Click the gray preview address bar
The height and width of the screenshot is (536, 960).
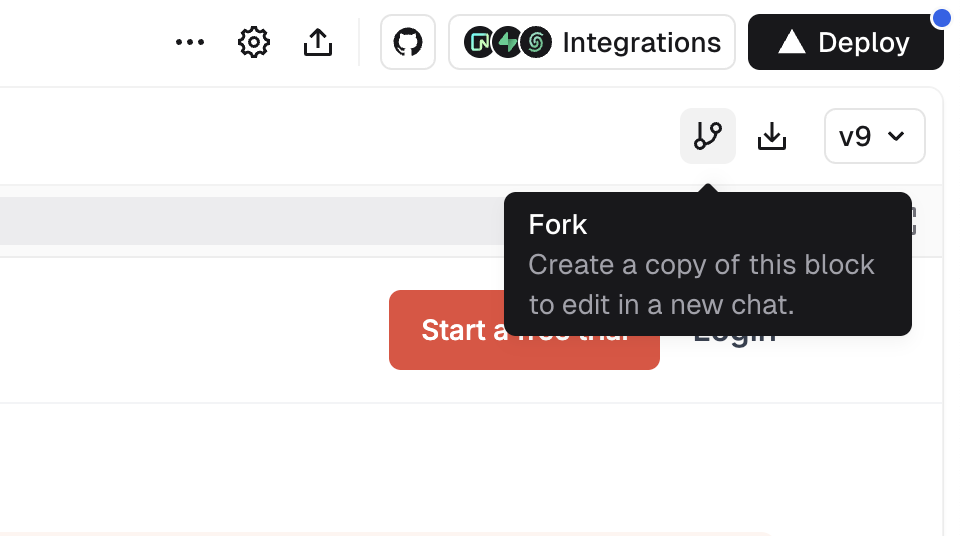pos(250,221)
